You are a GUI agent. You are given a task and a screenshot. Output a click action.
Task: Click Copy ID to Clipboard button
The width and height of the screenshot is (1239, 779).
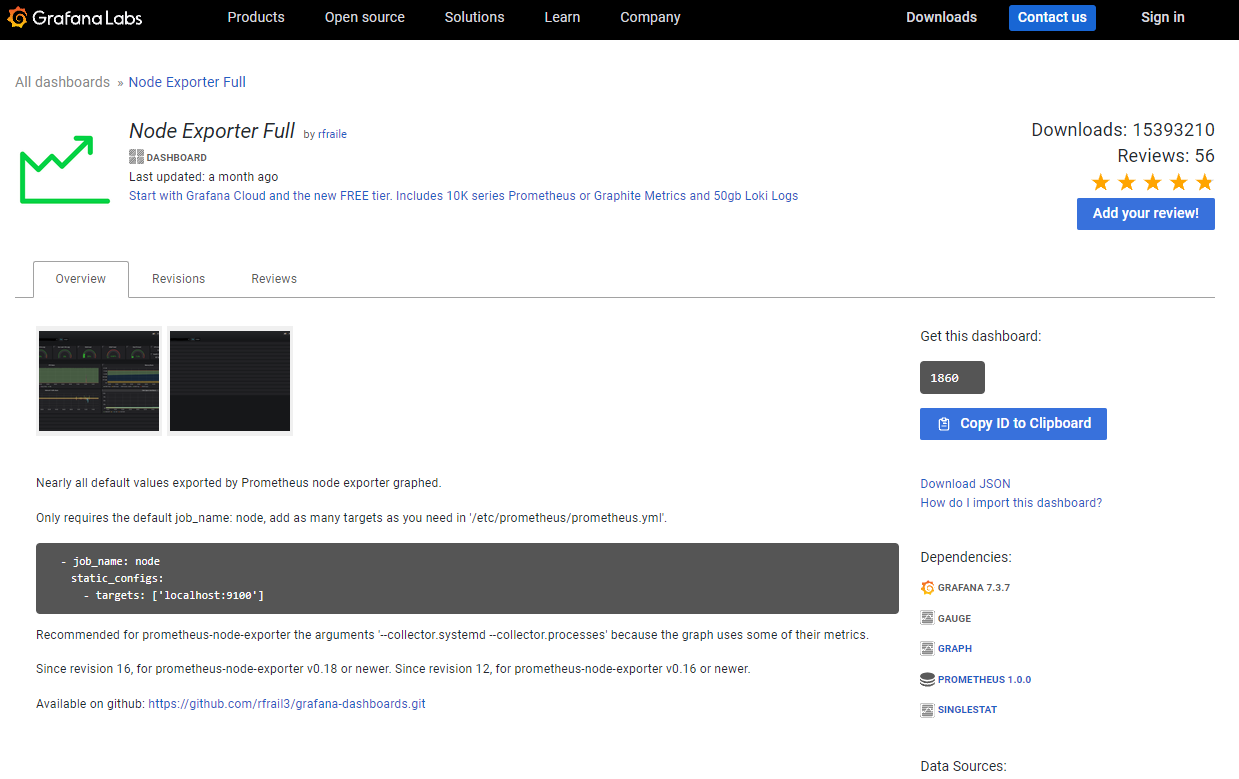pos(1013,424)
